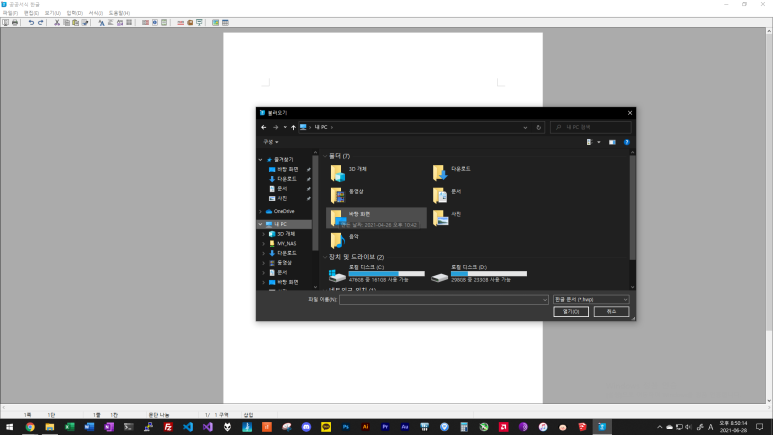This screenshot has height=435, width=773.
Task: Open the 파일(F) menu
Action: click(x=10, y=13)
